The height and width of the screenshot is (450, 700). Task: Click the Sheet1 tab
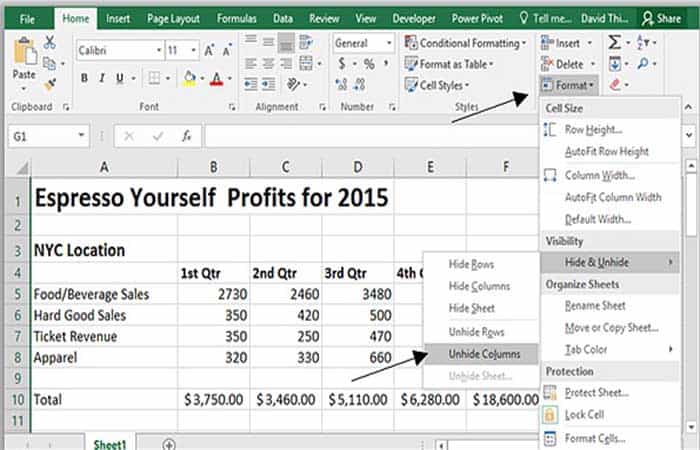(x=109, y=443)
